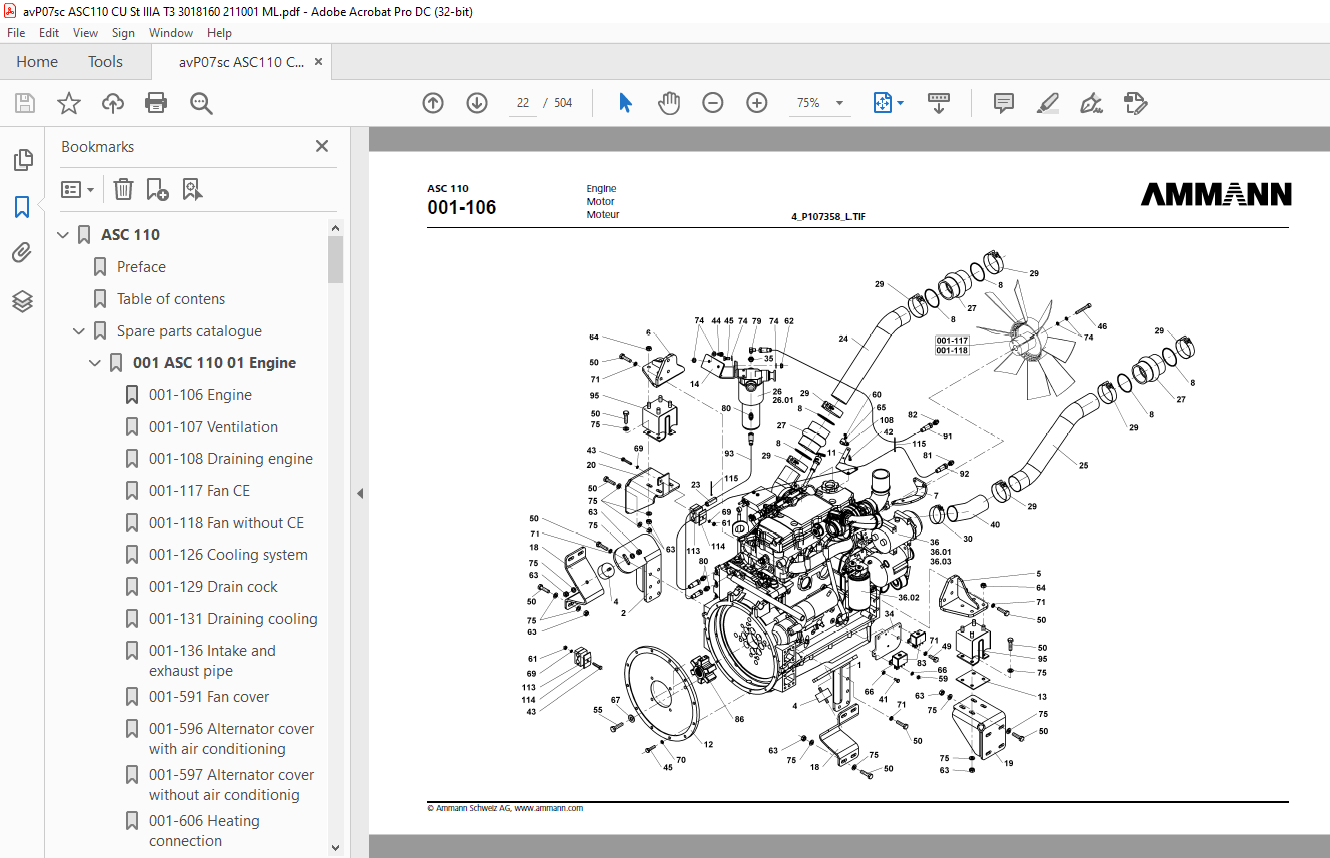Collapse the 001 ASC 110 01 Engine bookmark
Viewport: 1330px width, 858px height.
point(95,363)
